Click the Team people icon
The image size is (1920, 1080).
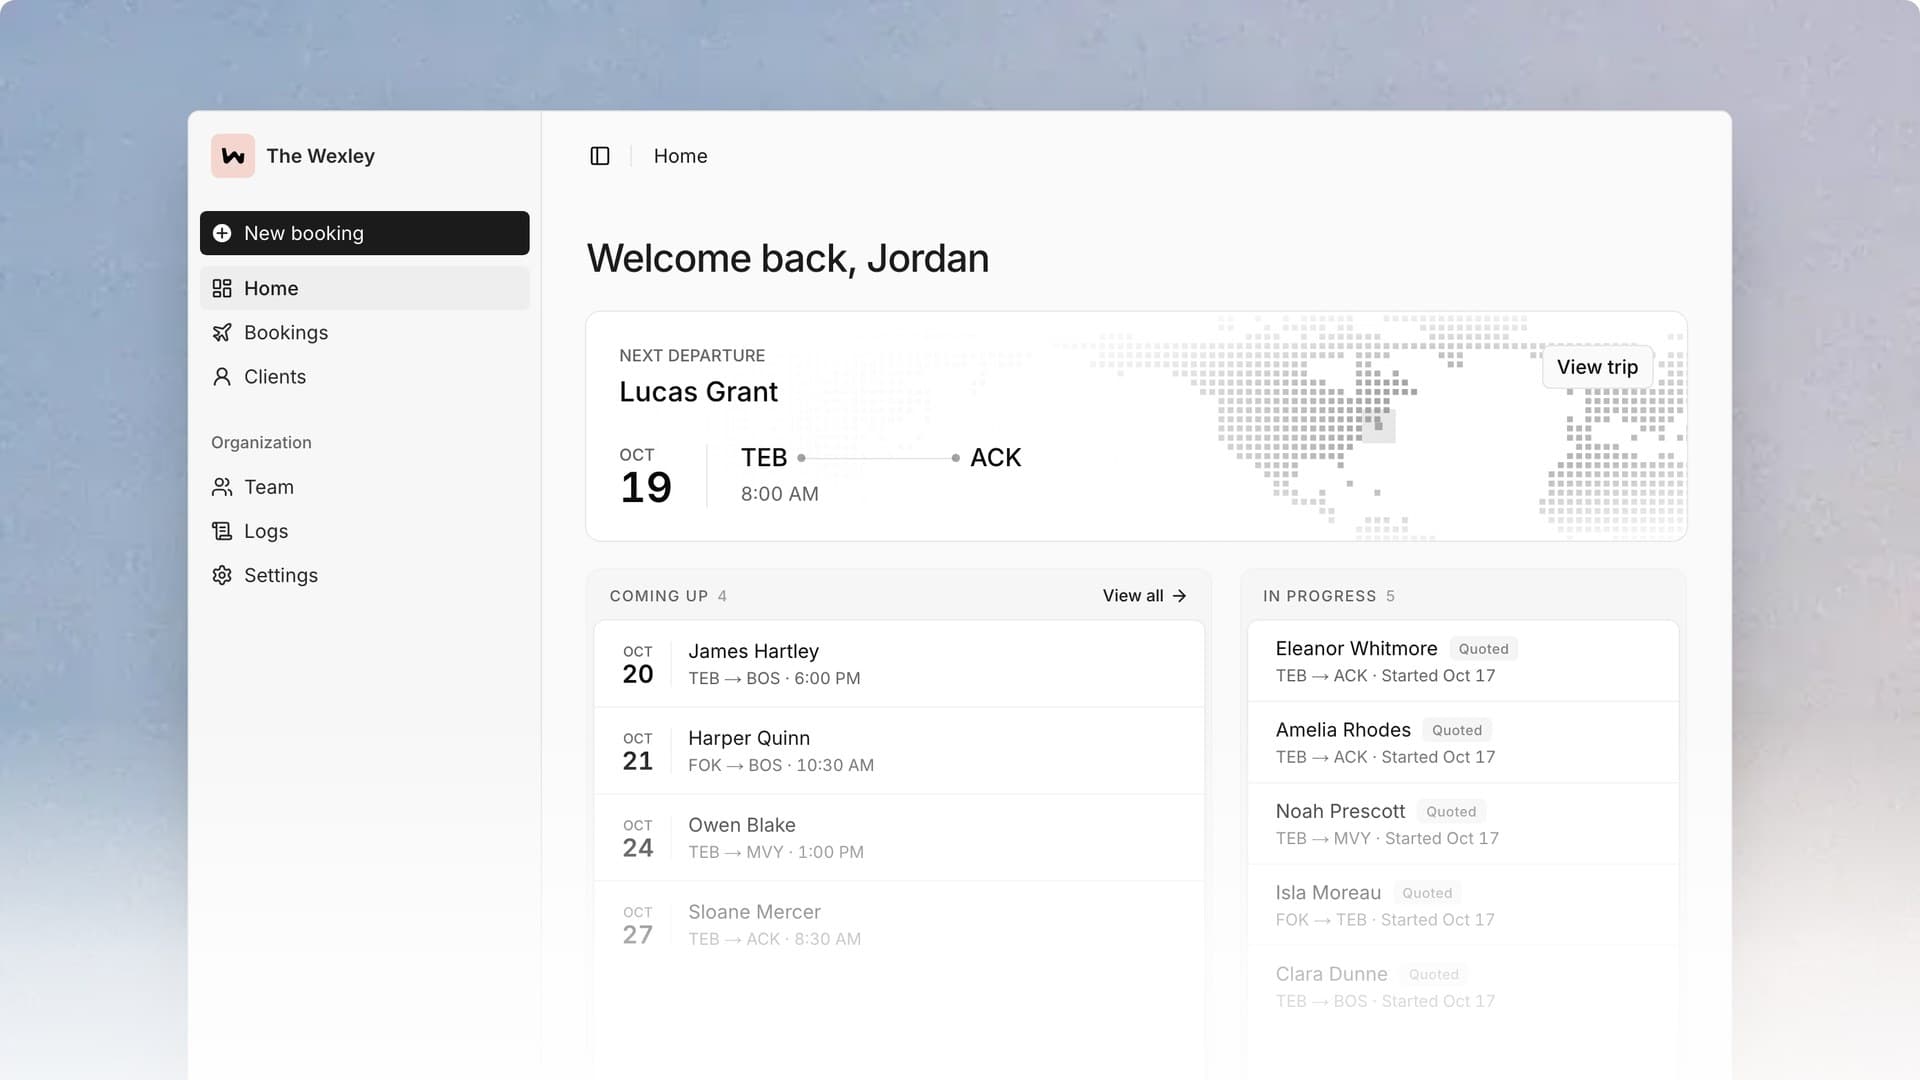222,487
